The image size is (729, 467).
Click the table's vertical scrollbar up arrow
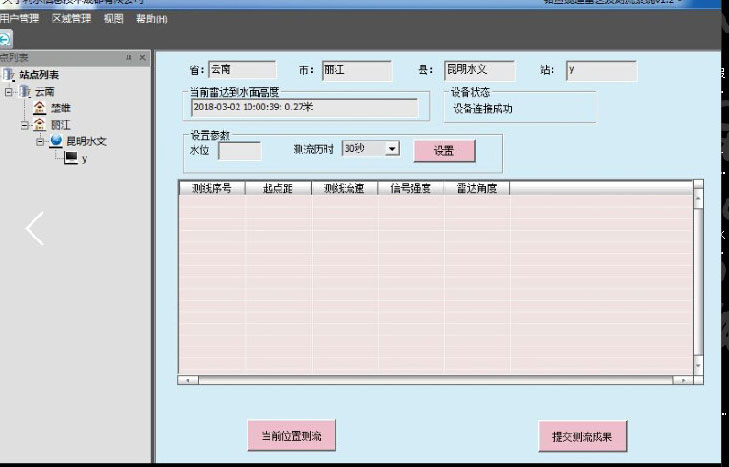698,199
